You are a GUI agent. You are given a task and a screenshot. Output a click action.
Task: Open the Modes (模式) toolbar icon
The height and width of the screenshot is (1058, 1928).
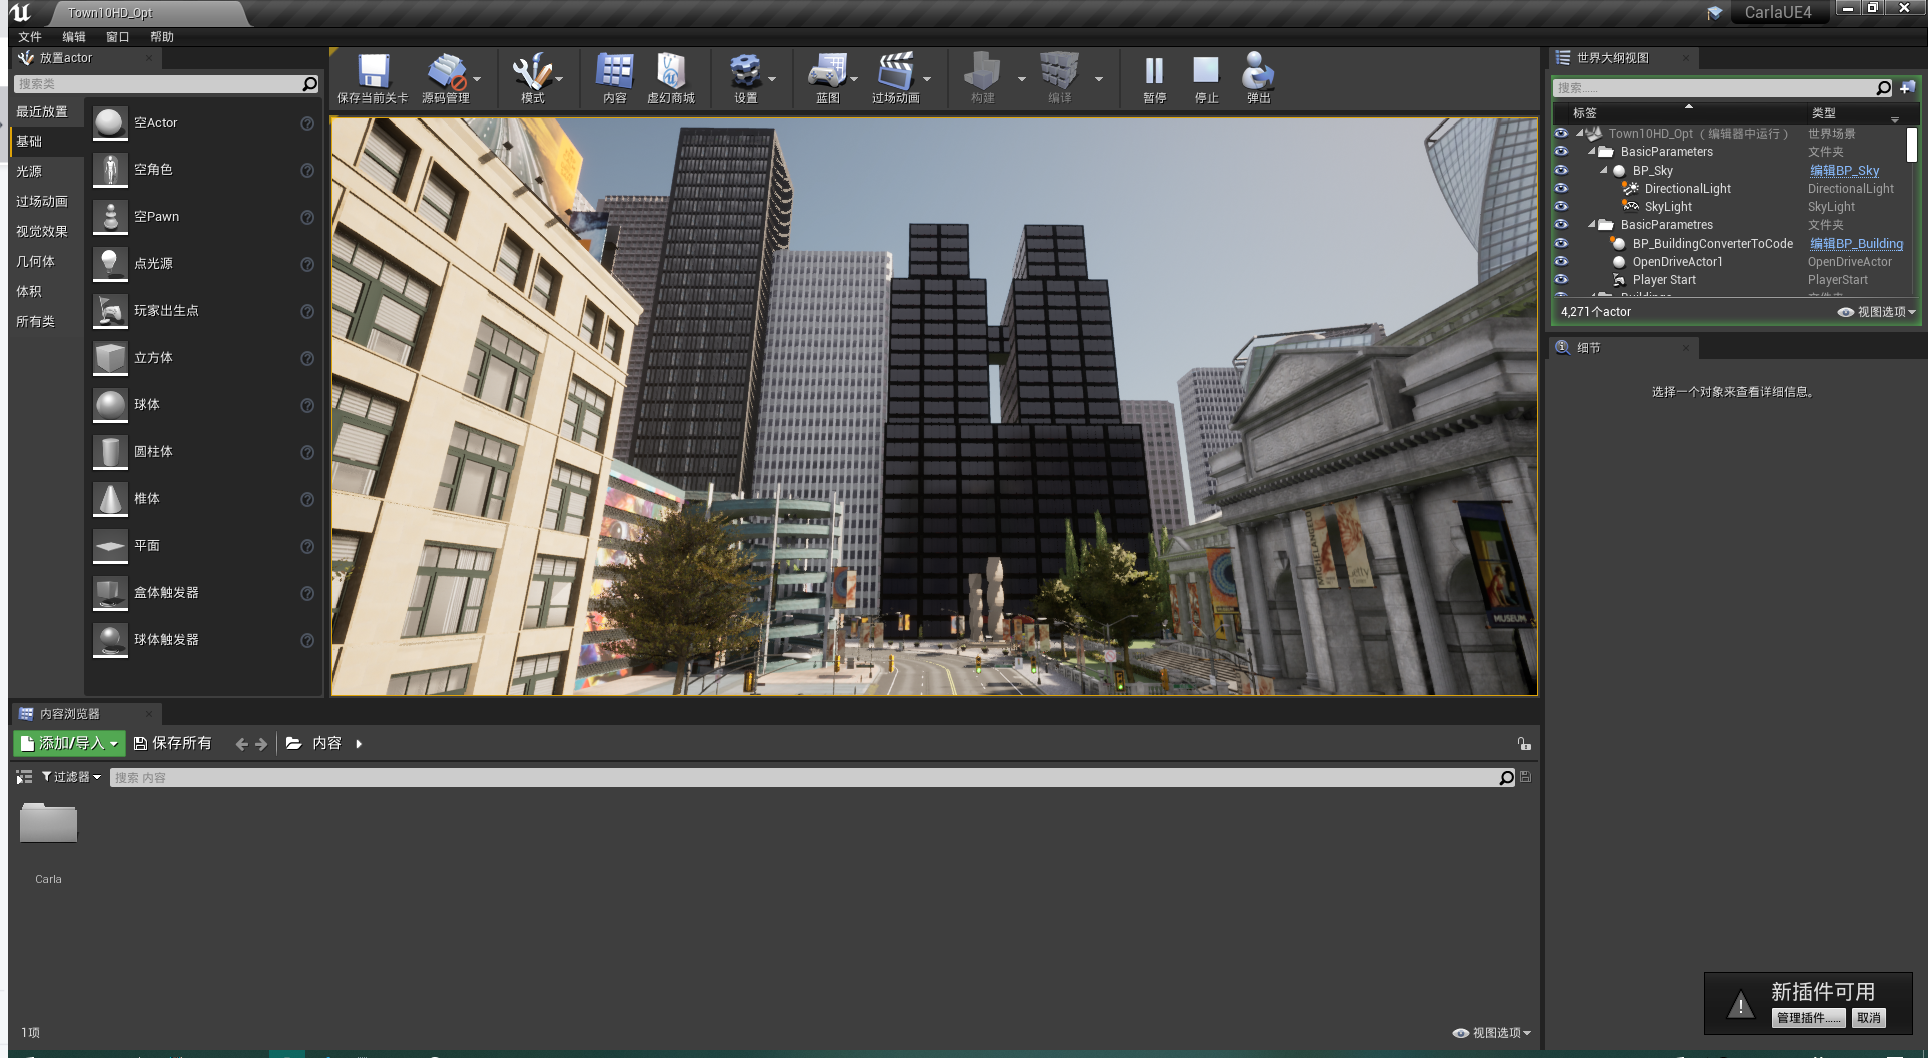tap(532, 78)
